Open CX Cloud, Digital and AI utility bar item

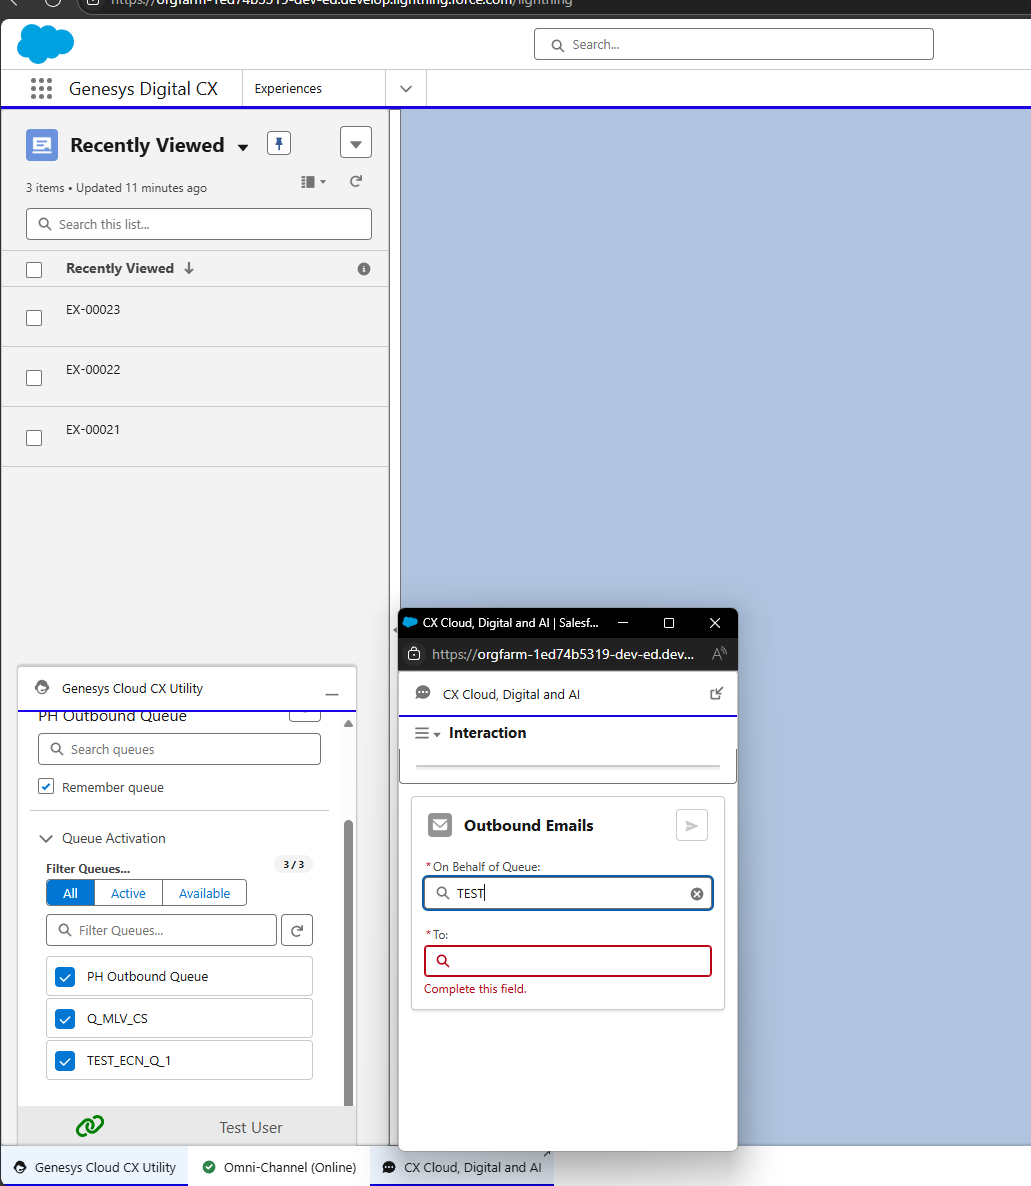[462, 1167]
